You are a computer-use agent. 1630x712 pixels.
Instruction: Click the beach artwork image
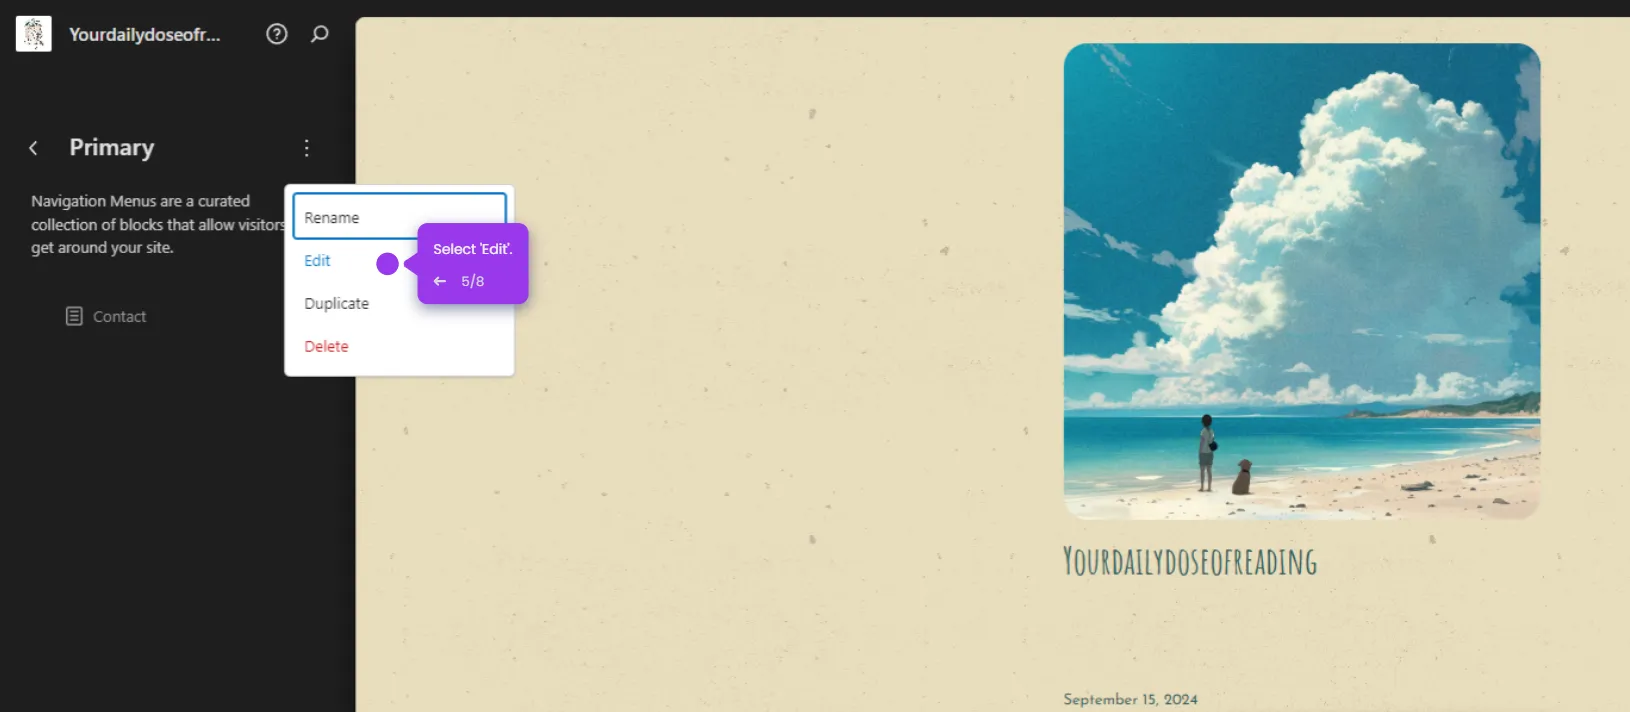pos(1302,281)
